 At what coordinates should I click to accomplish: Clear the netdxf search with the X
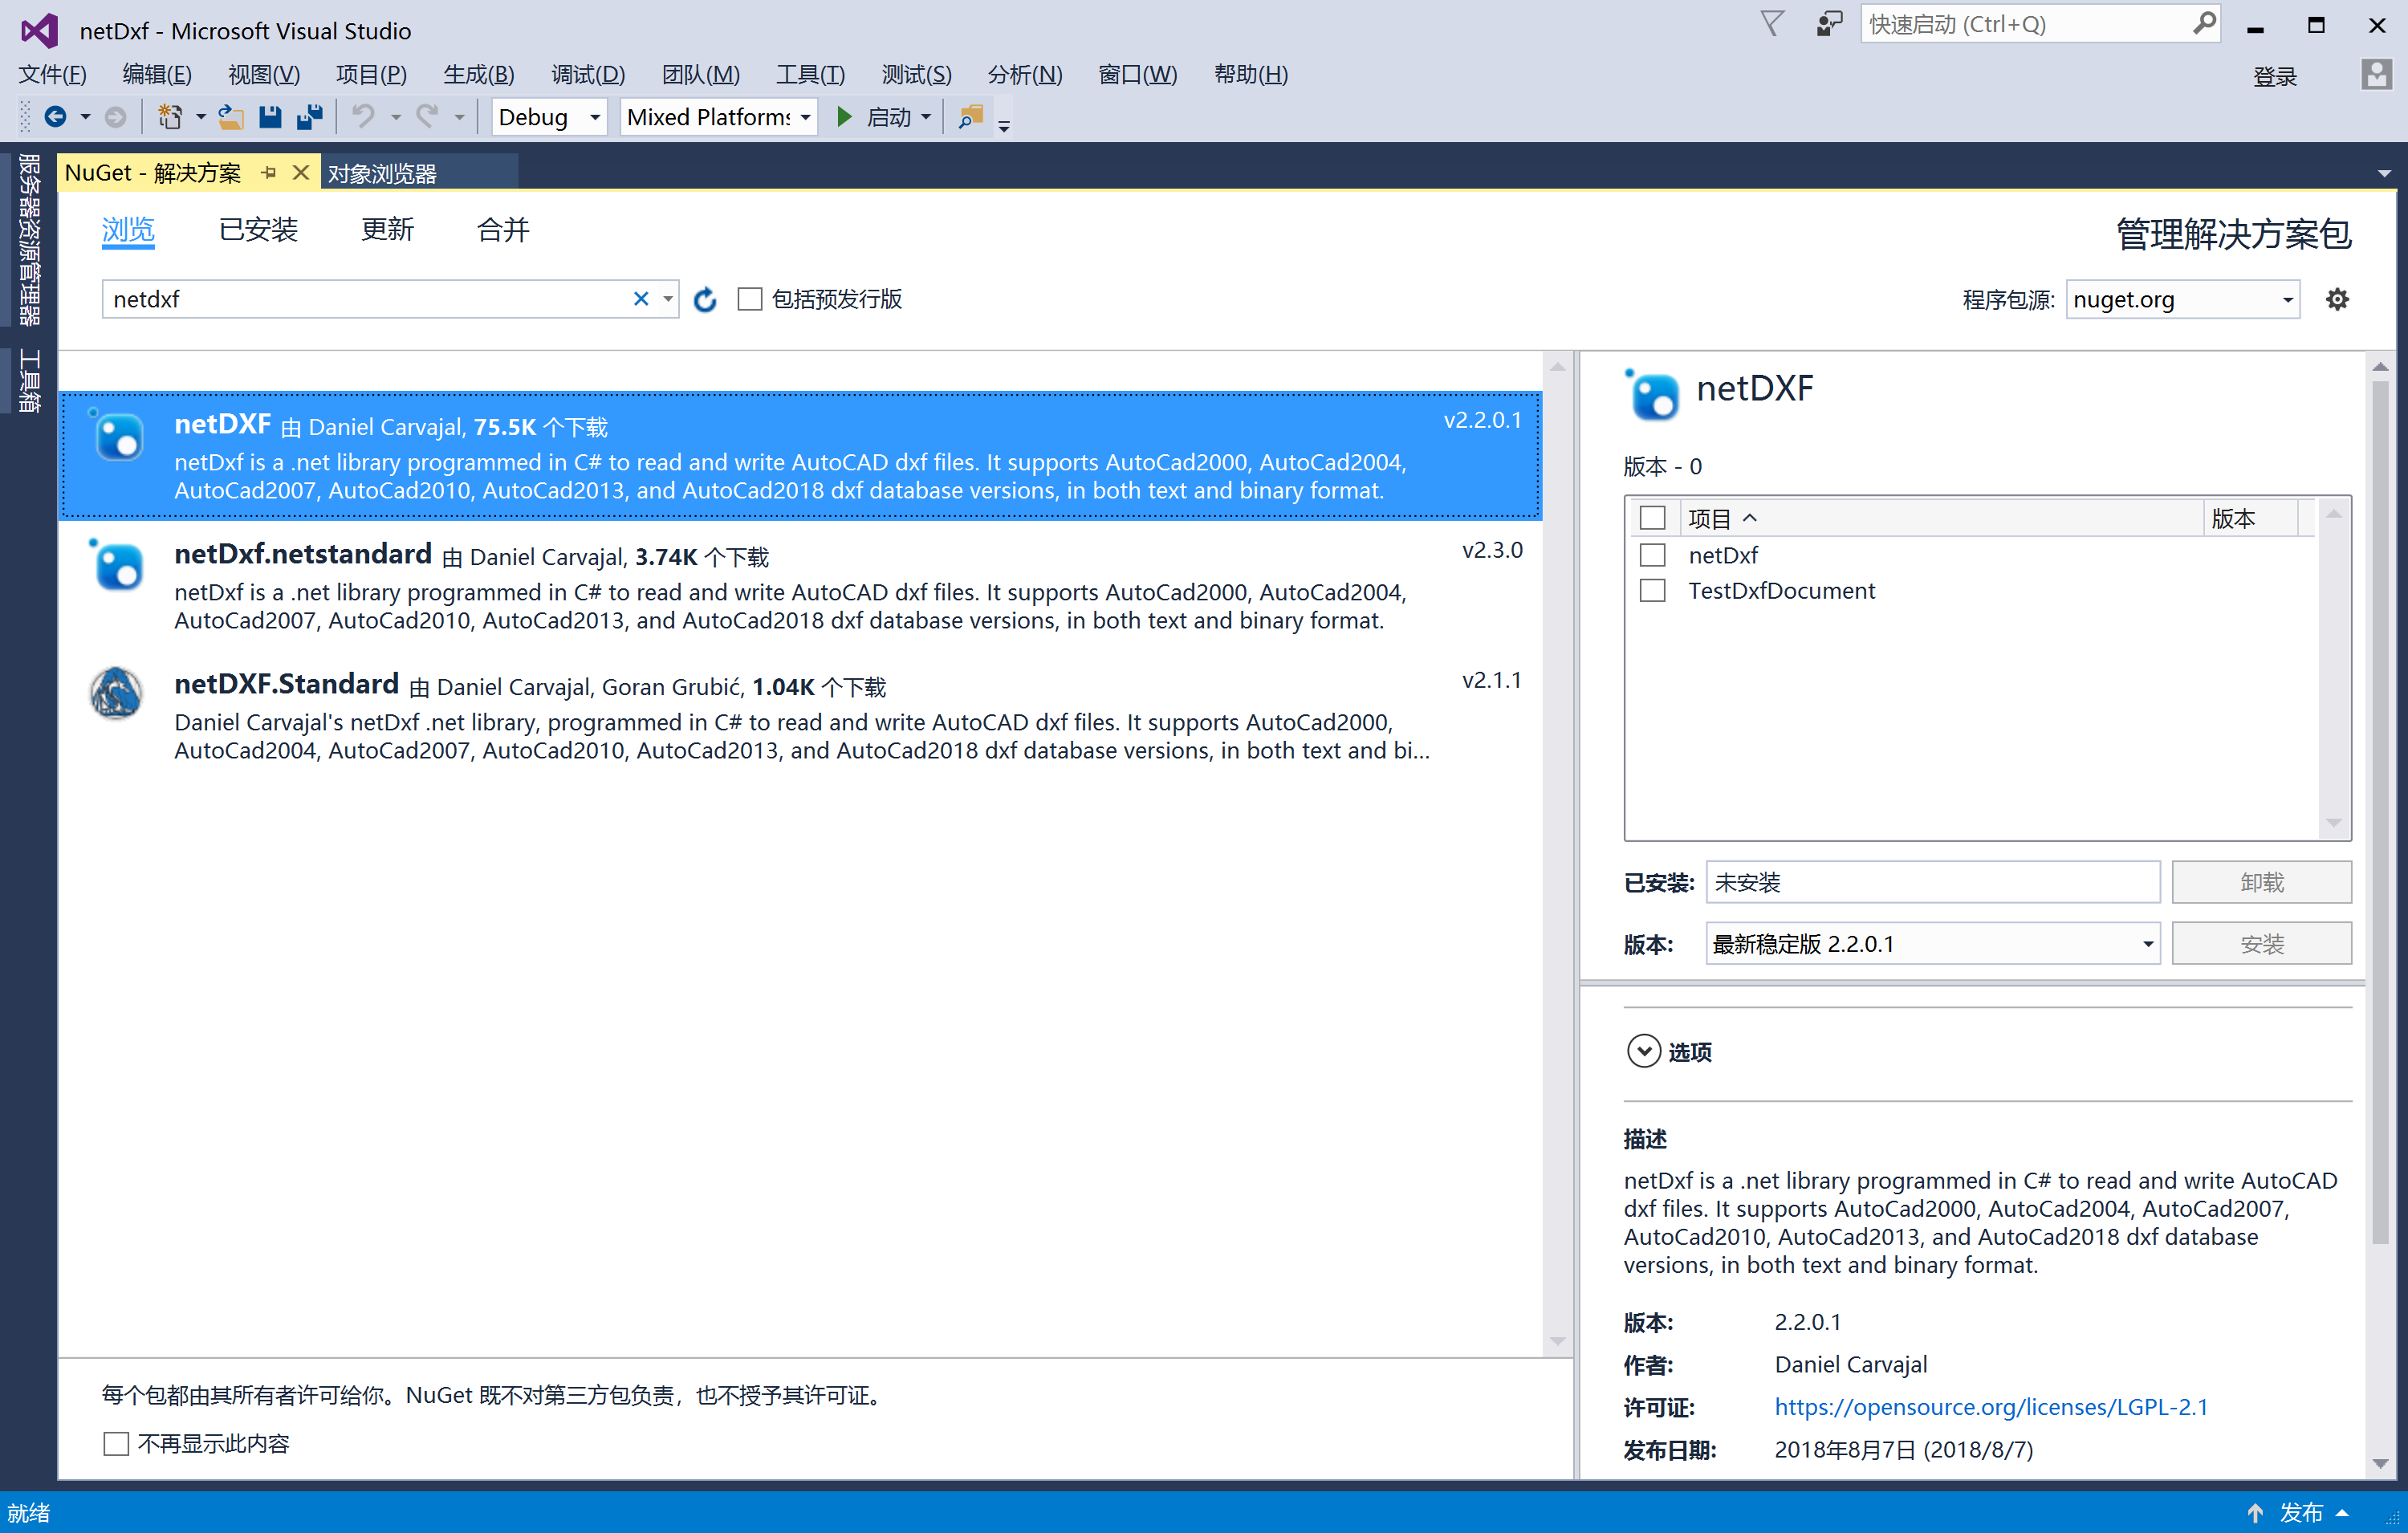pos(641,298)
